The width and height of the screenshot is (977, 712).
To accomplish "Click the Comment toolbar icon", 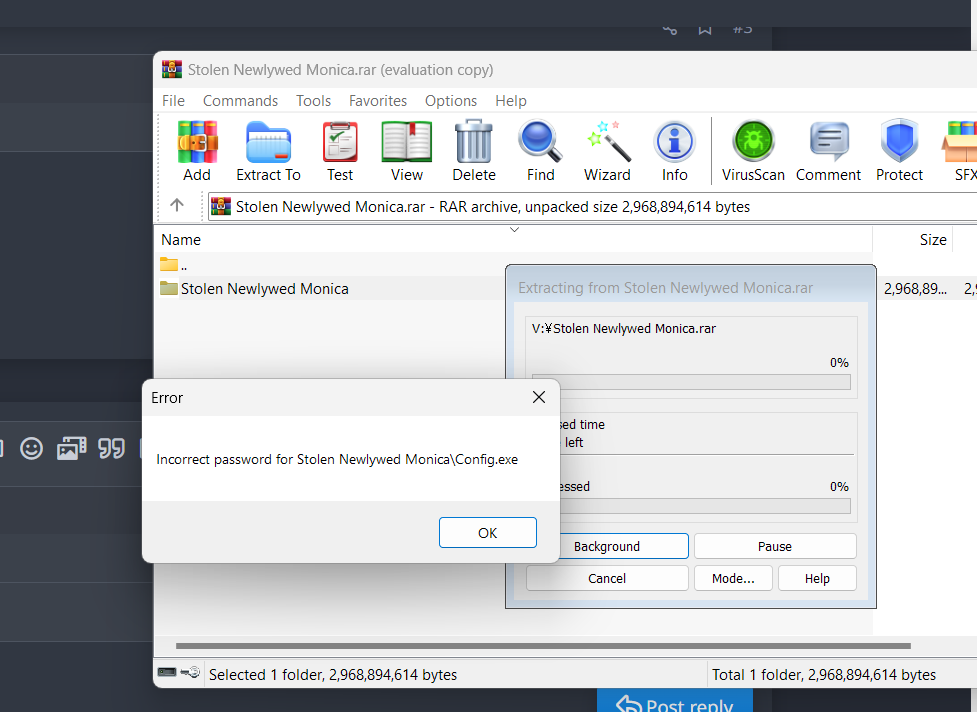I will click(x=828, y=142).
